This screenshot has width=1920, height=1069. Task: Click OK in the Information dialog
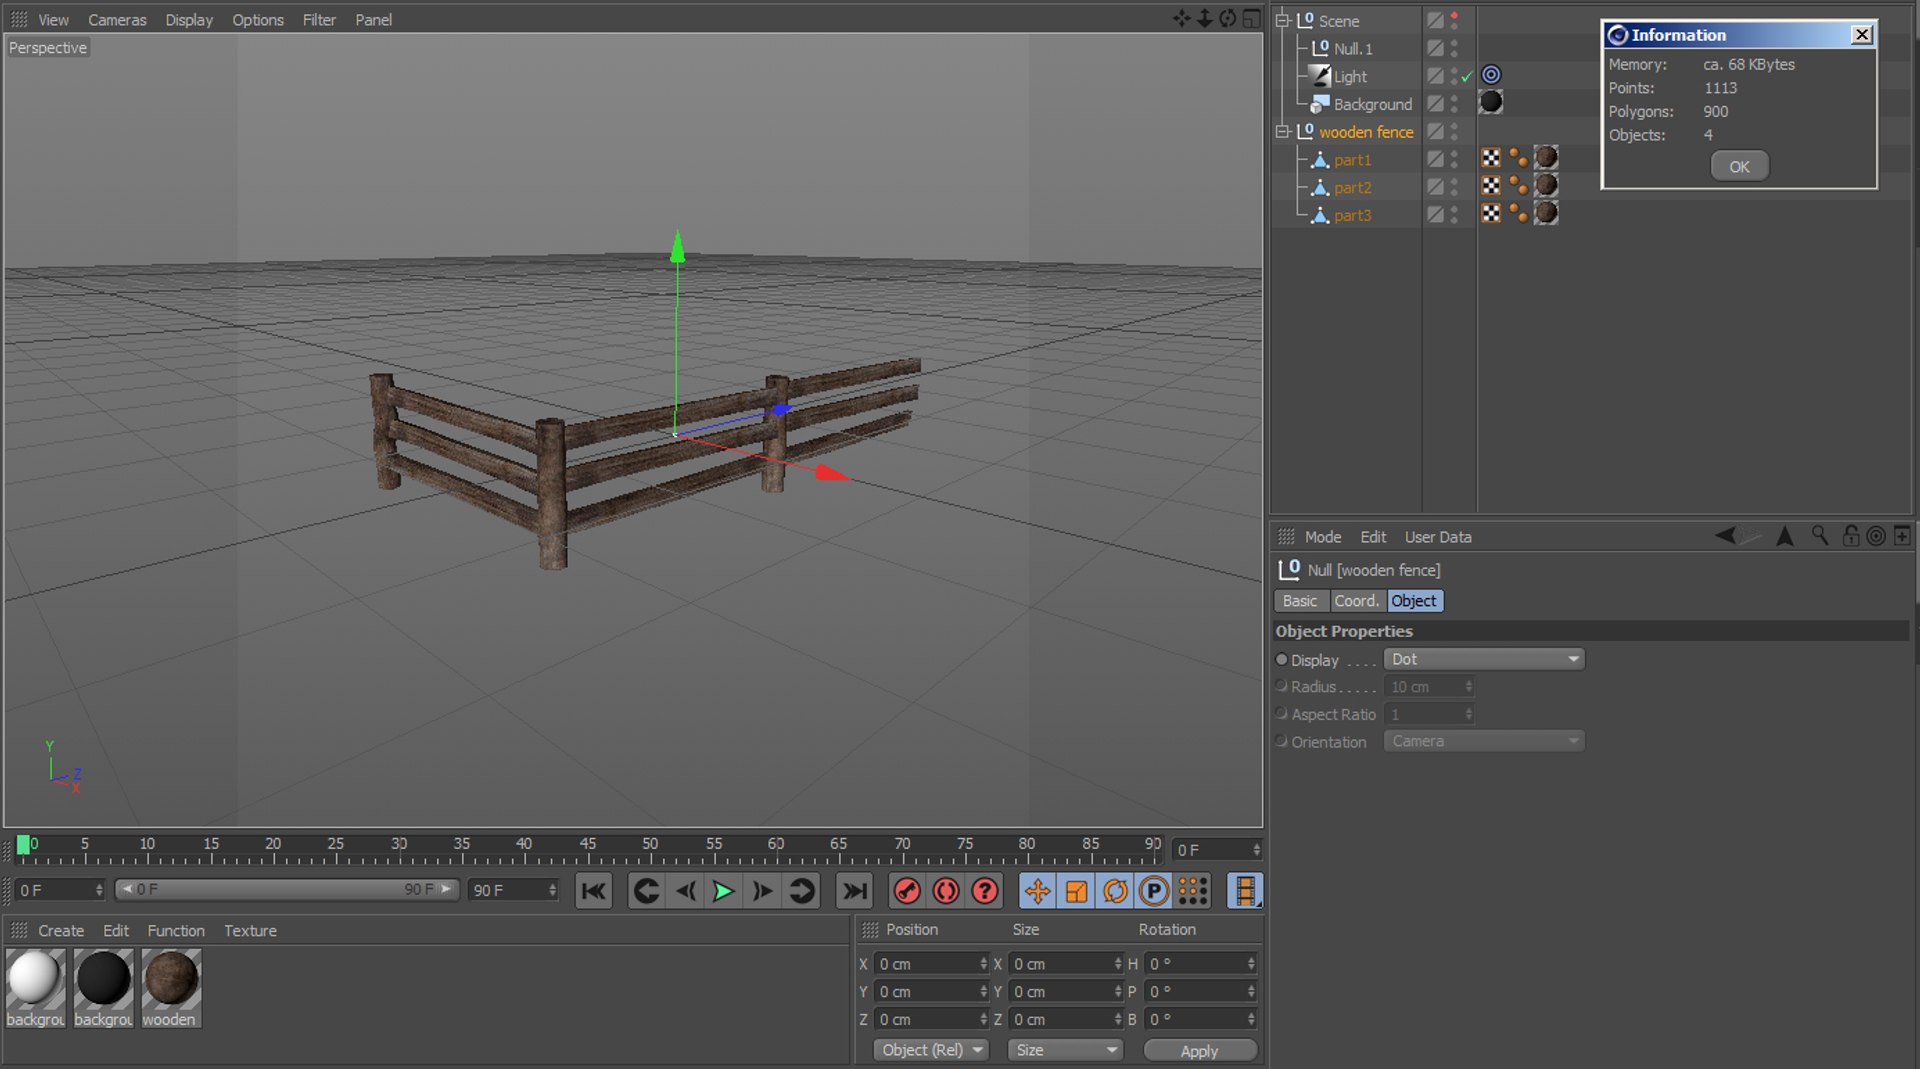click(1739, 166)
